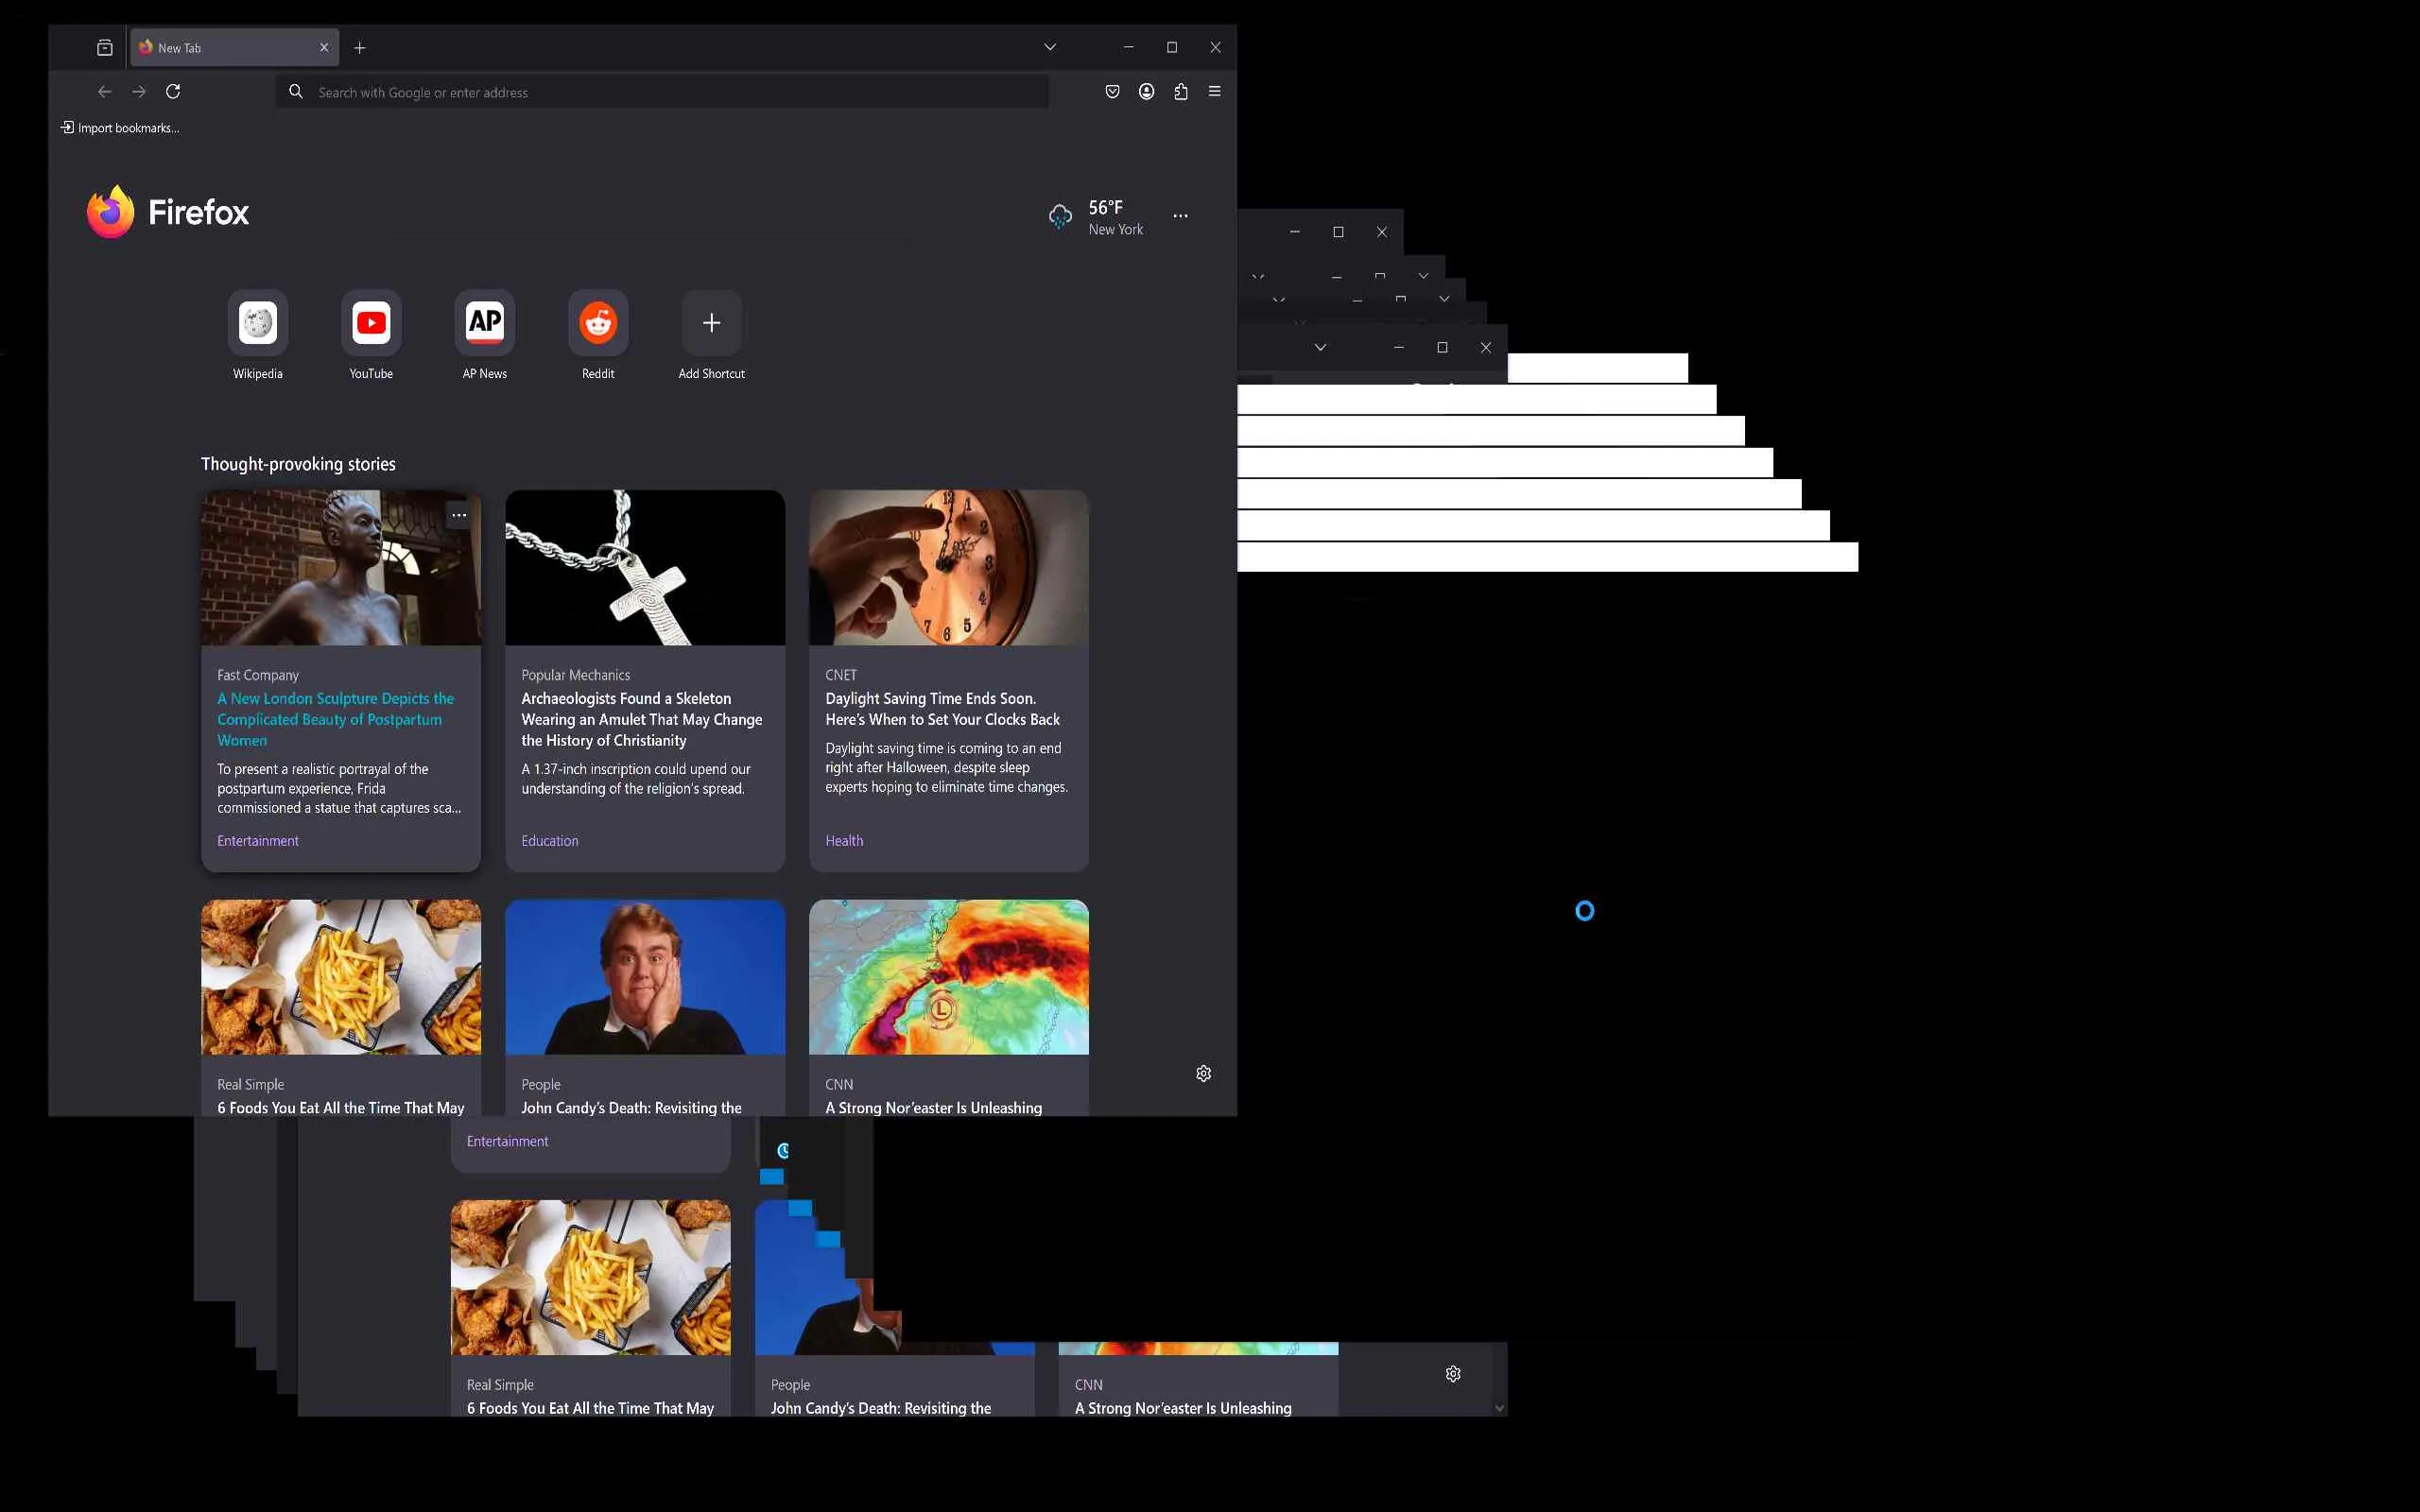The height and width of the screenshot is (1512, 2420).
Task: Click Import bookmarks link
Action: click(121, 128)
